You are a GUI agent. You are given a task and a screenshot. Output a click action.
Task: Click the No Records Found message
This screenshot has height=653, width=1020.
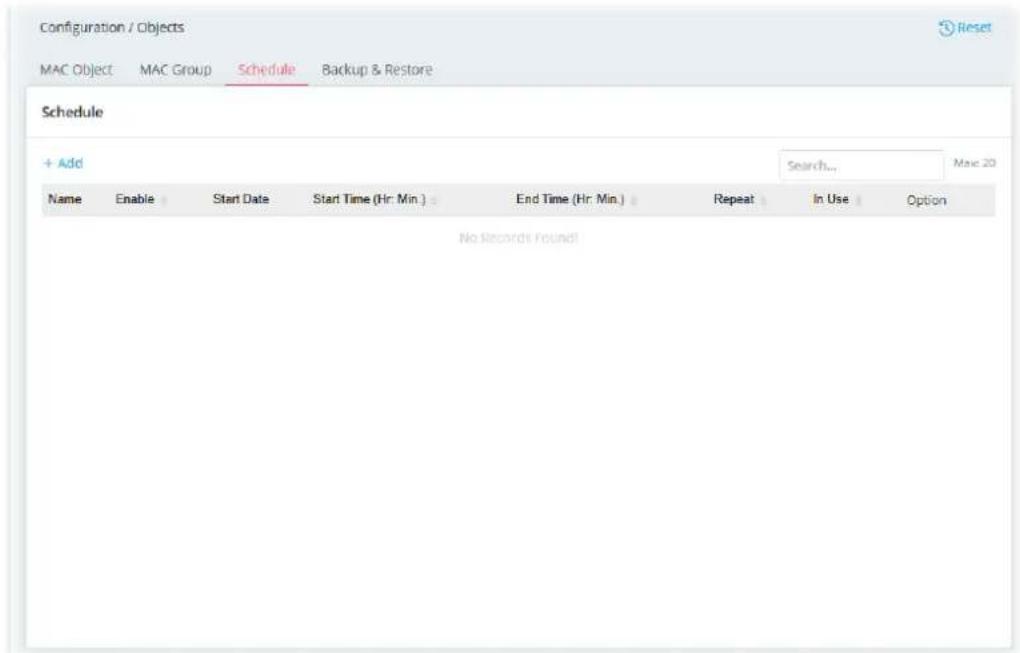point(518,238)
